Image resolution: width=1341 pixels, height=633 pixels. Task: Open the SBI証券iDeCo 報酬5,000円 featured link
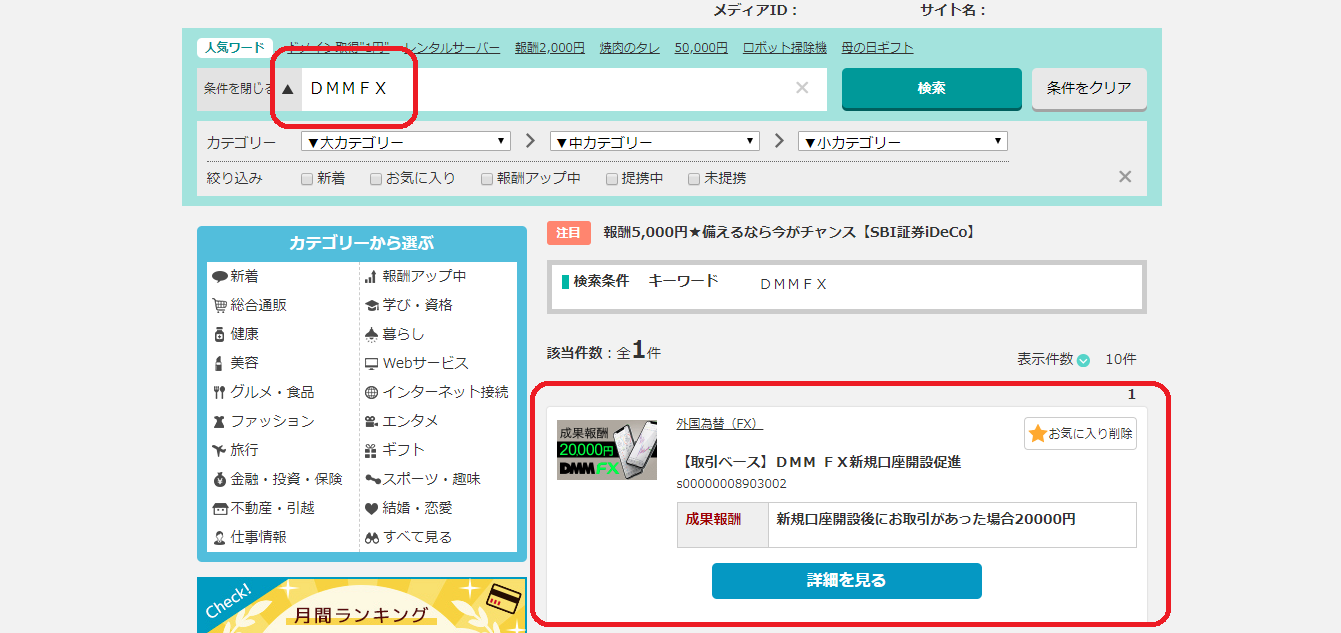[789, 232]
